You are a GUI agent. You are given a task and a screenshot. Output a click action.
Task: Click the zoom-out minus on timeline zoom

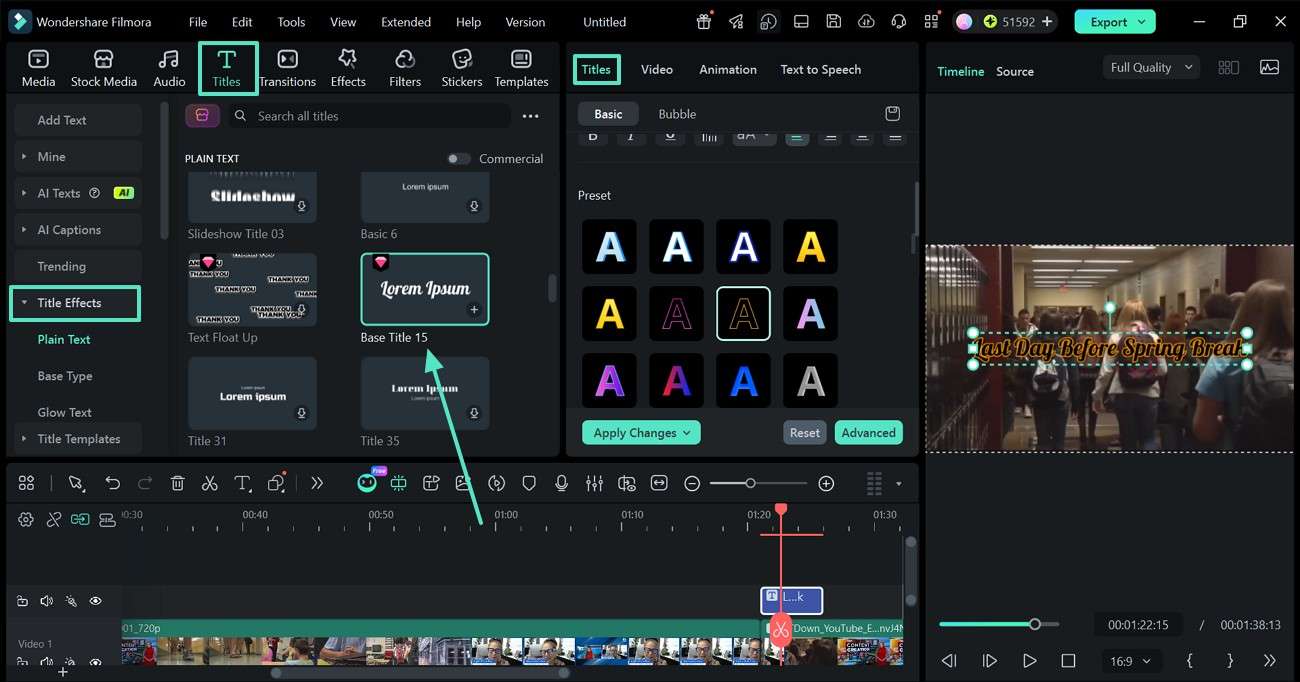click(x=692, y=483)
